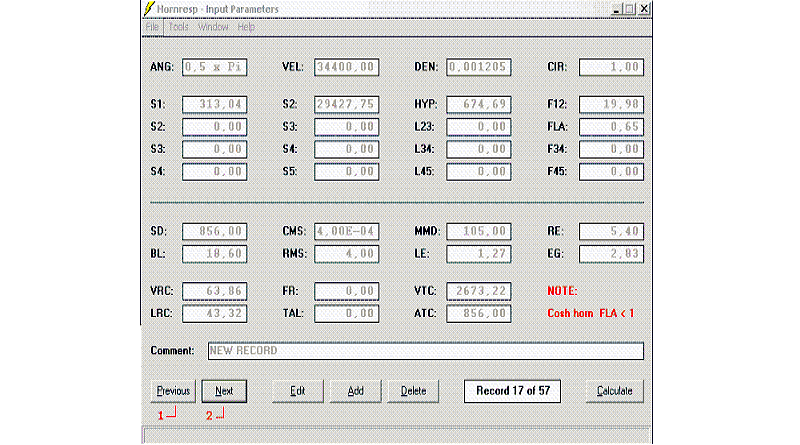Click the CMS field showing 4,00E-04

pyautogui.click(x=346, y=231)
